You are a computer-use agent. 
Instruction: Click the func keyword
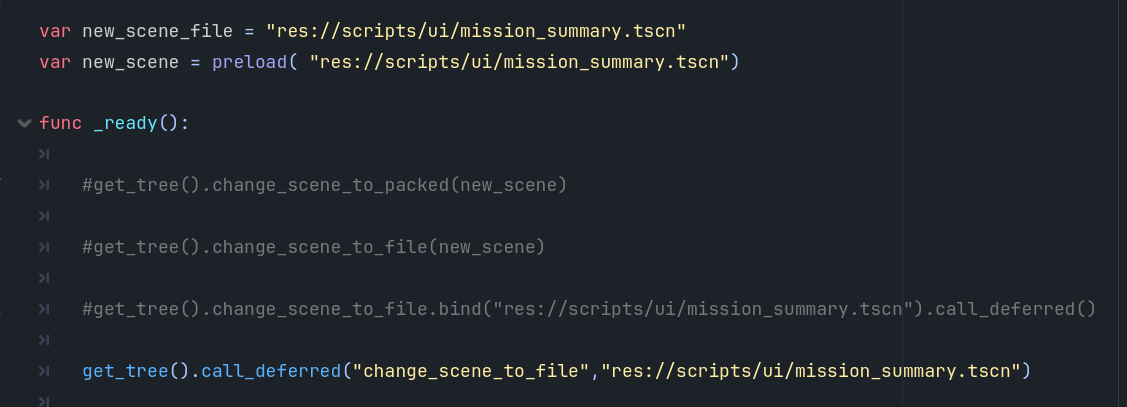click(61, 124)
